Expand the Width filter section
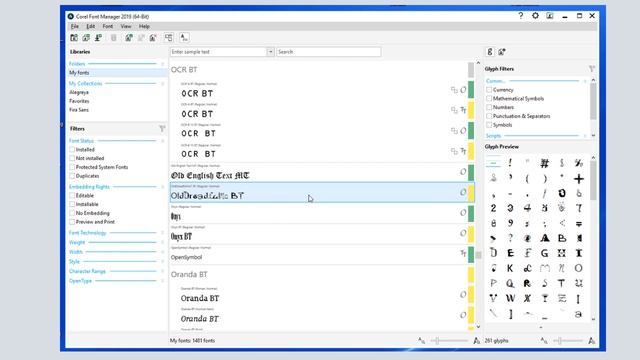Screen dimensions: 640x360 point(162,252)
